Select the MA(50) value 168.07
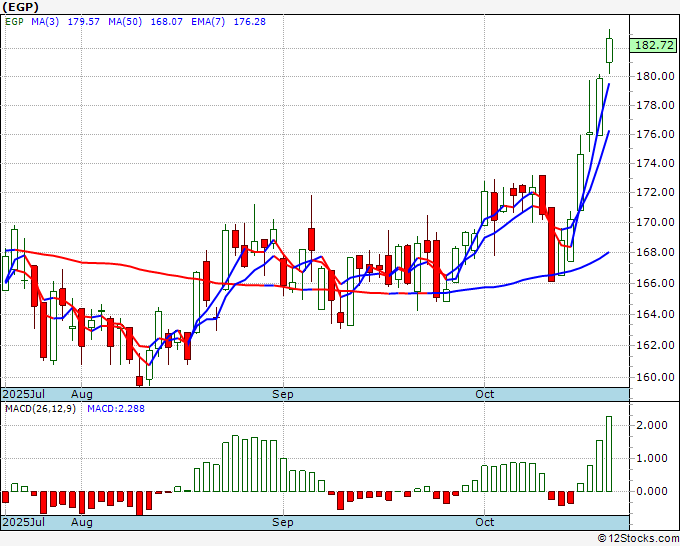The width and height of the screenshot is (680, 546). pyautogui.click(x=167, y=22)
